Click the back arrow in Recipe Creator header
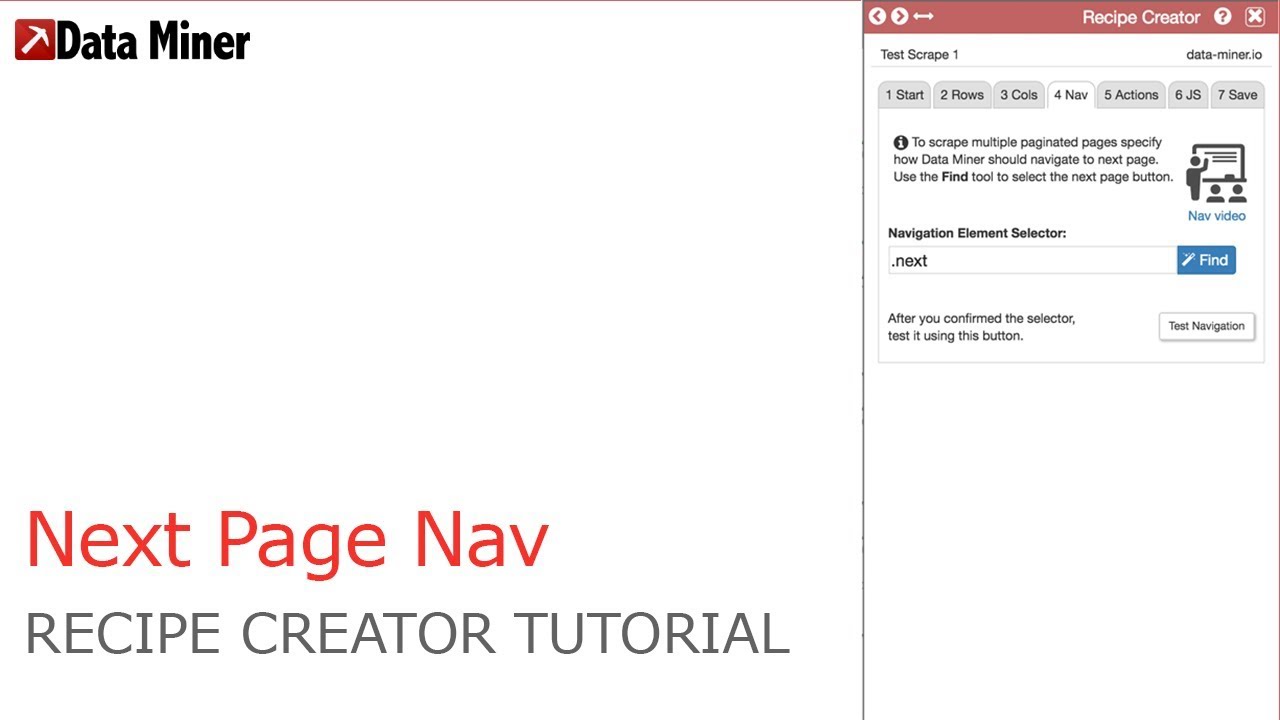The image size is (1280, 720). point(877,16)
